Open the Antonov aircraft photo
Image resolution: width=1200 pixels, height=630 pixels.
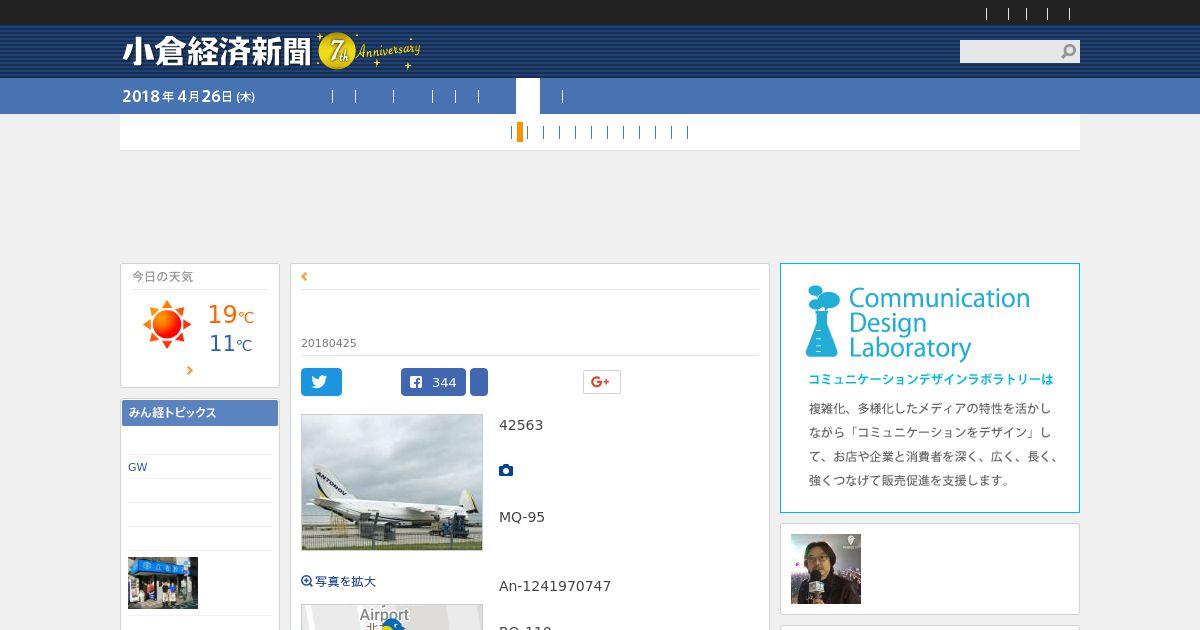tap(392, 482)
